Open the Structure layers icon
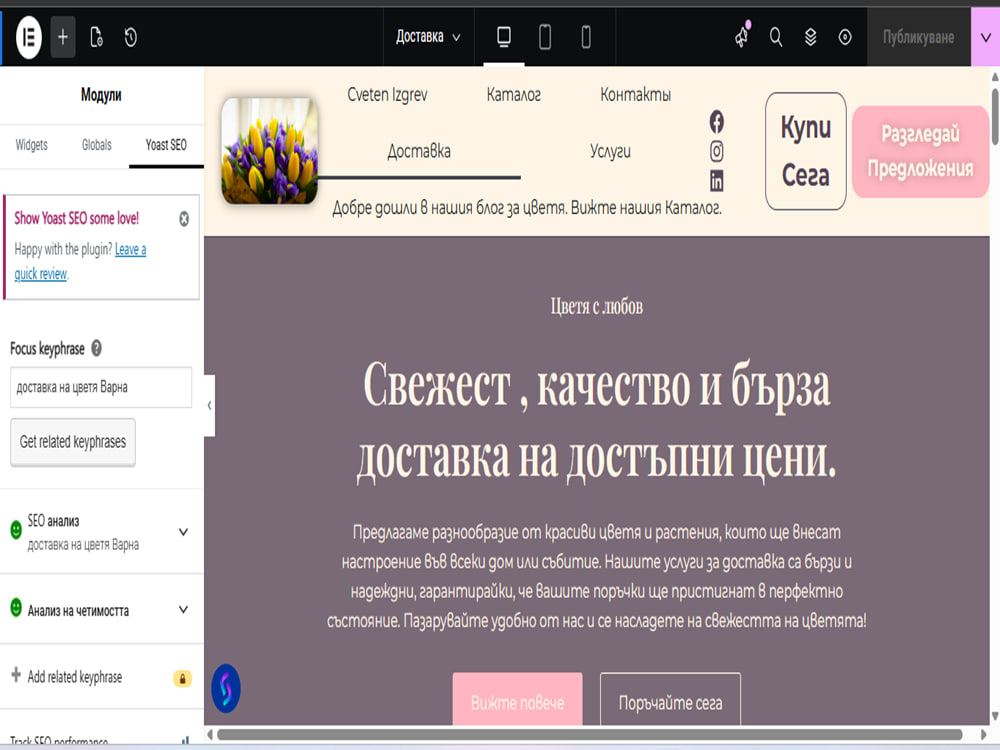 click(810, 37)
